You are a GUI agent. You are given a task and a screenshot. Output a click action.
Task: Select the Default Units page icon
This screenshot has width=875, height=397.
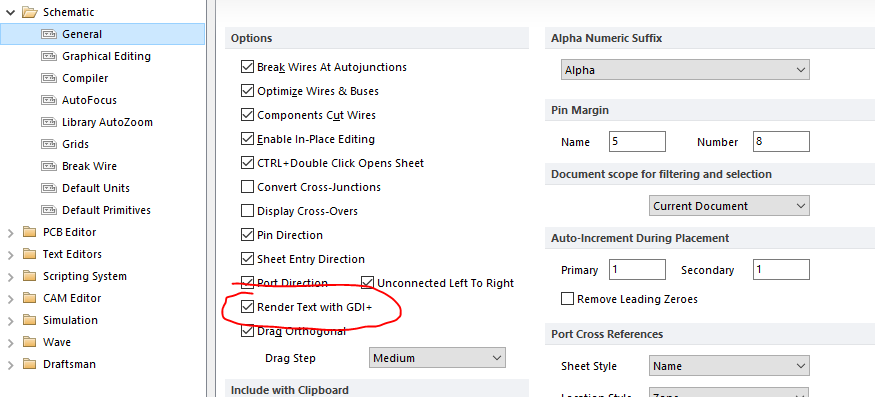click(x=49, y=188)
